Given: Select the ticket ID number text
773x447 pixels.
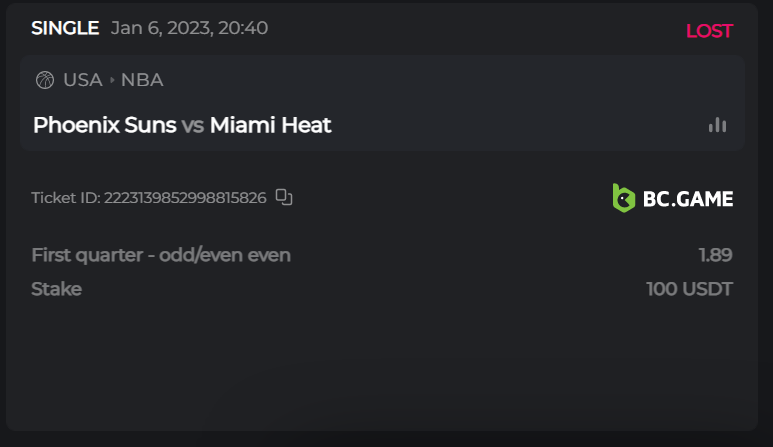Looking at the screenshot, I should click(185, 198).
